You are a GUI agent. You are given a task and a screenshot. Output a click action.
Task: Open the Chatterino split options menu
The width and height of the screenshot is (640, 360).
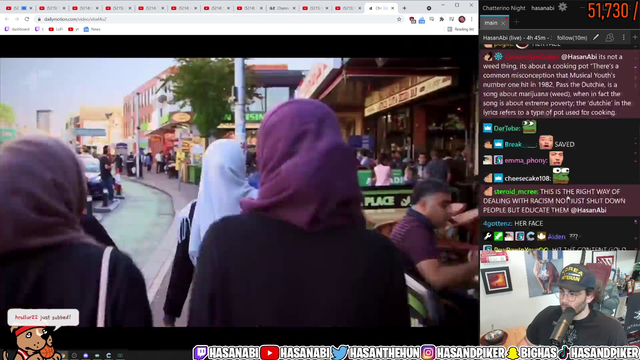coord(624,38)
